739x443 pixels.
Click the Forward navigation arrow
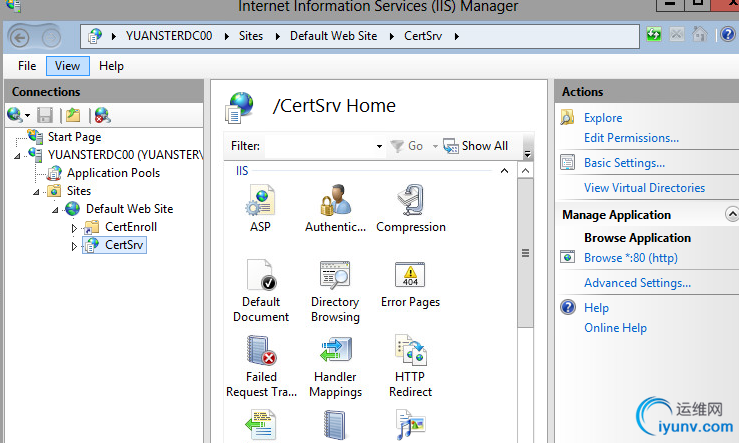coord(51,37)
